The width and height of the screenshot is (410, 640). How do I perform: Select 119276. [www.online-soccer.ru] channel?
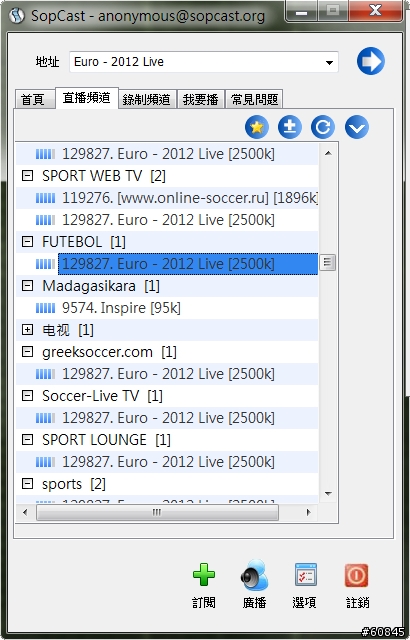click(x=190, y=198)
